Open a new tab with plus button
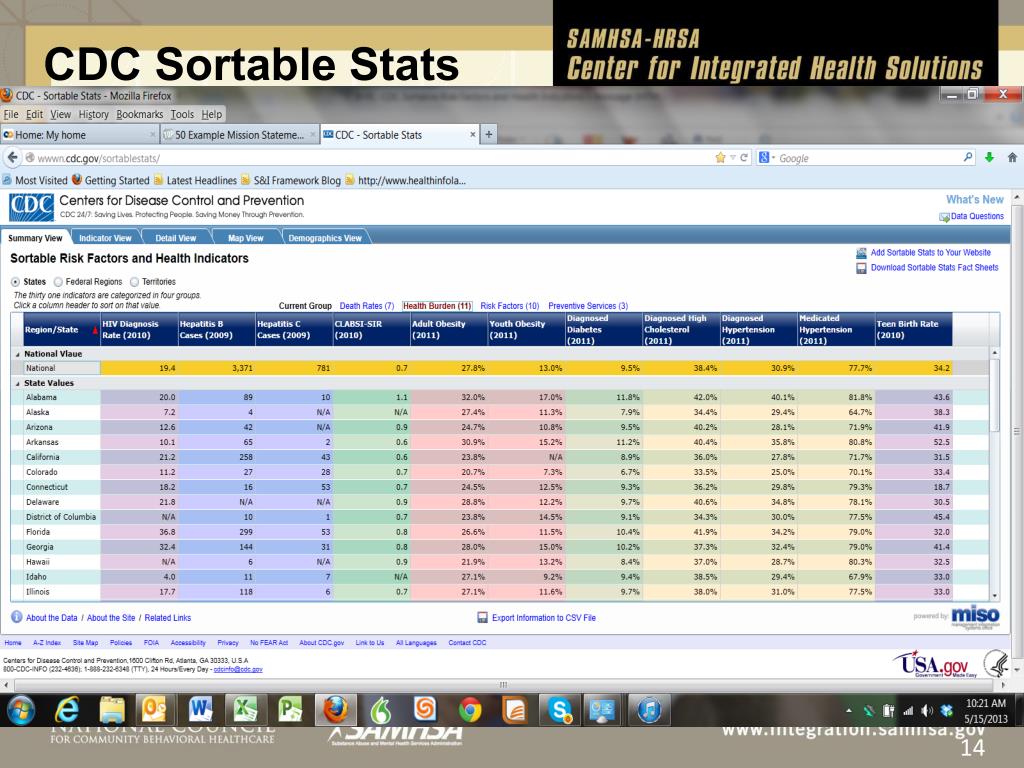This screenshot has height=768, width=1024. [488, 135]
